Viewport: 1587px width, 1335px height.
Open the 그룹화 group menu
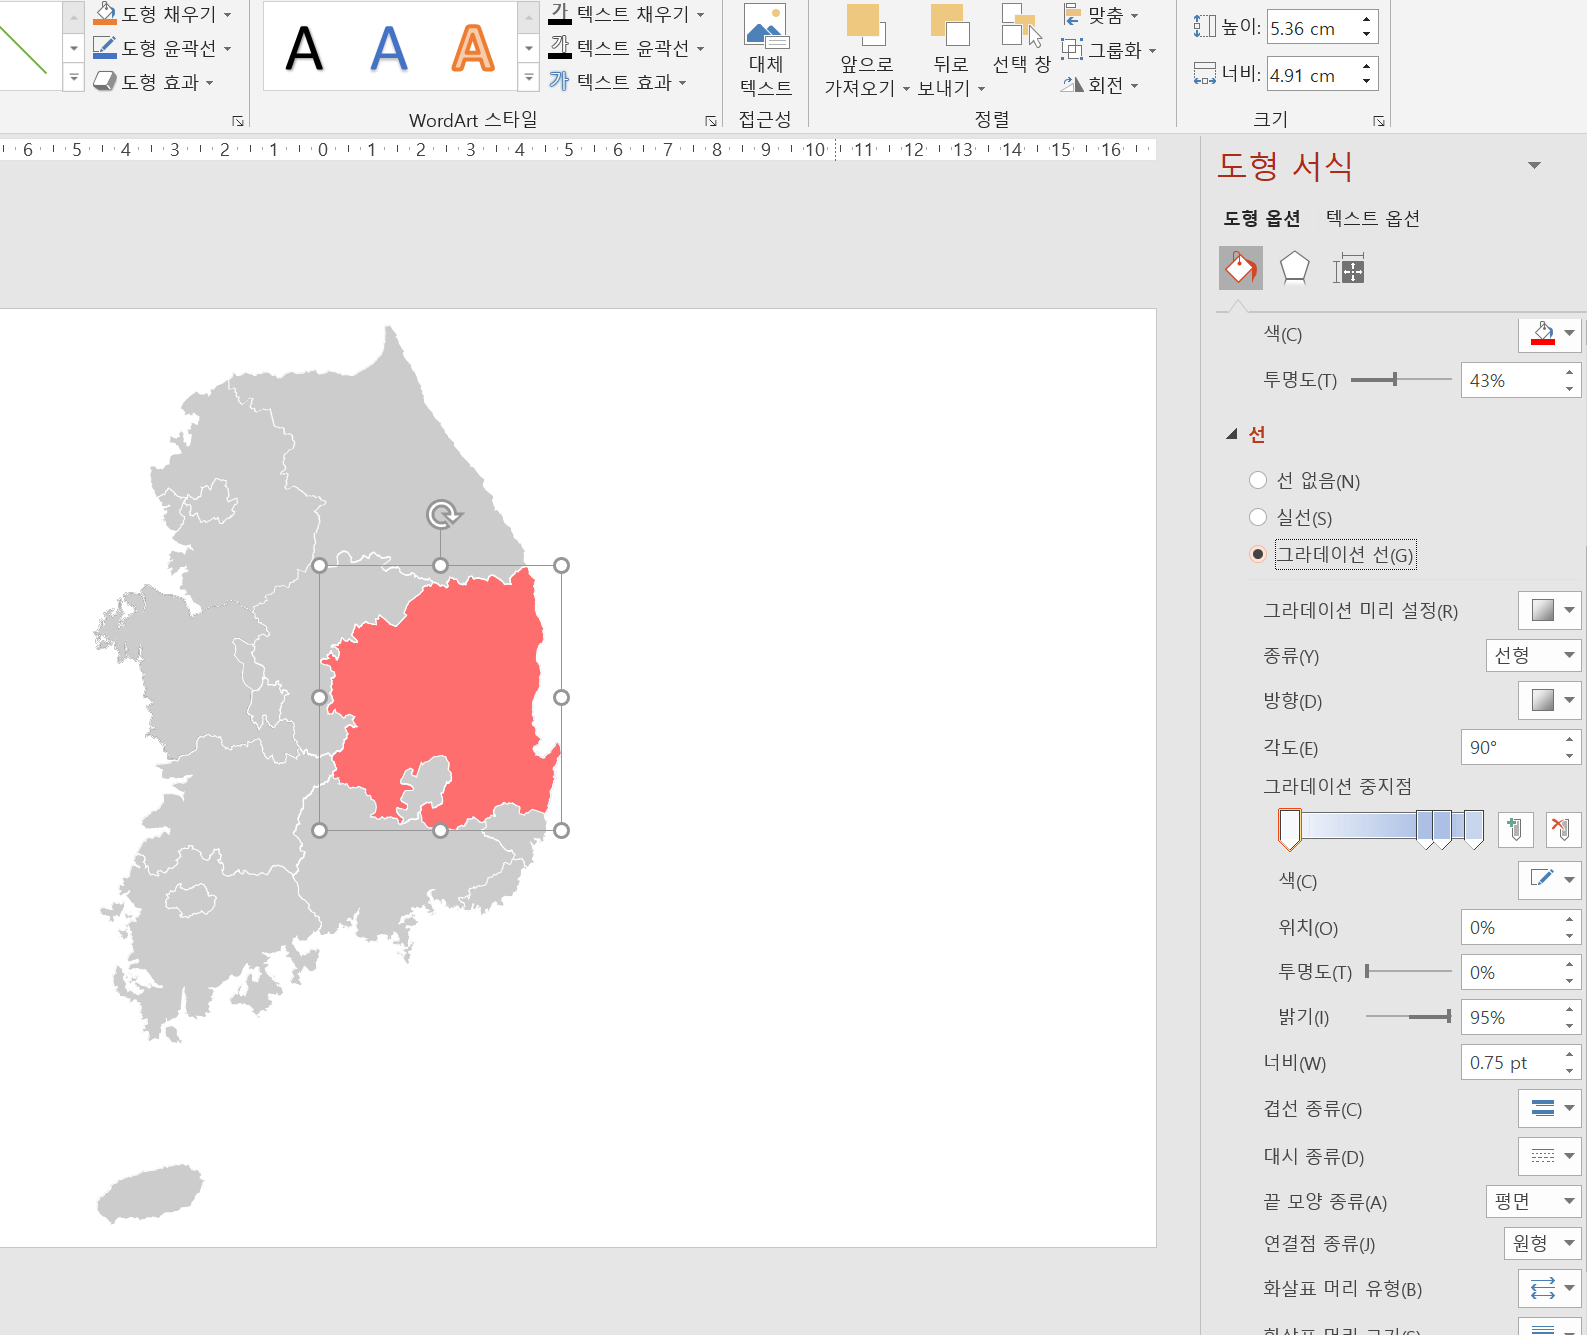(x=1109, y=50)
